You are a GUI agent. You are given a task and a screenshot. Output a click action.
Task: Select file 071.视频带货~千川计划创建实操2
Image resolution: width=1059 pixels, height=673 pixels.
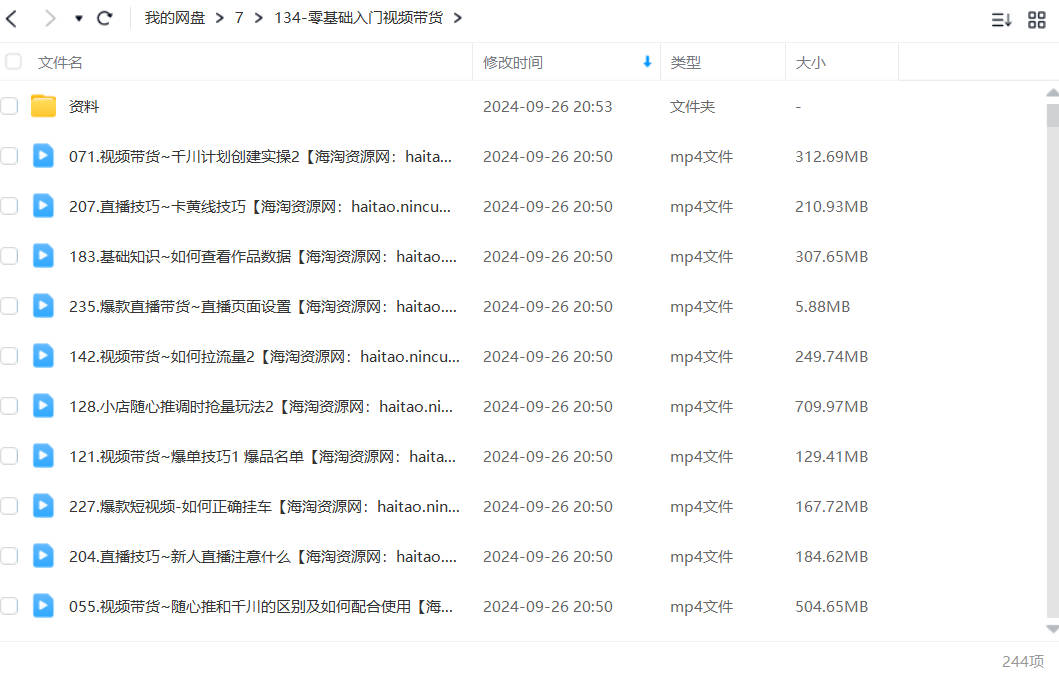[x=261, y=157]
